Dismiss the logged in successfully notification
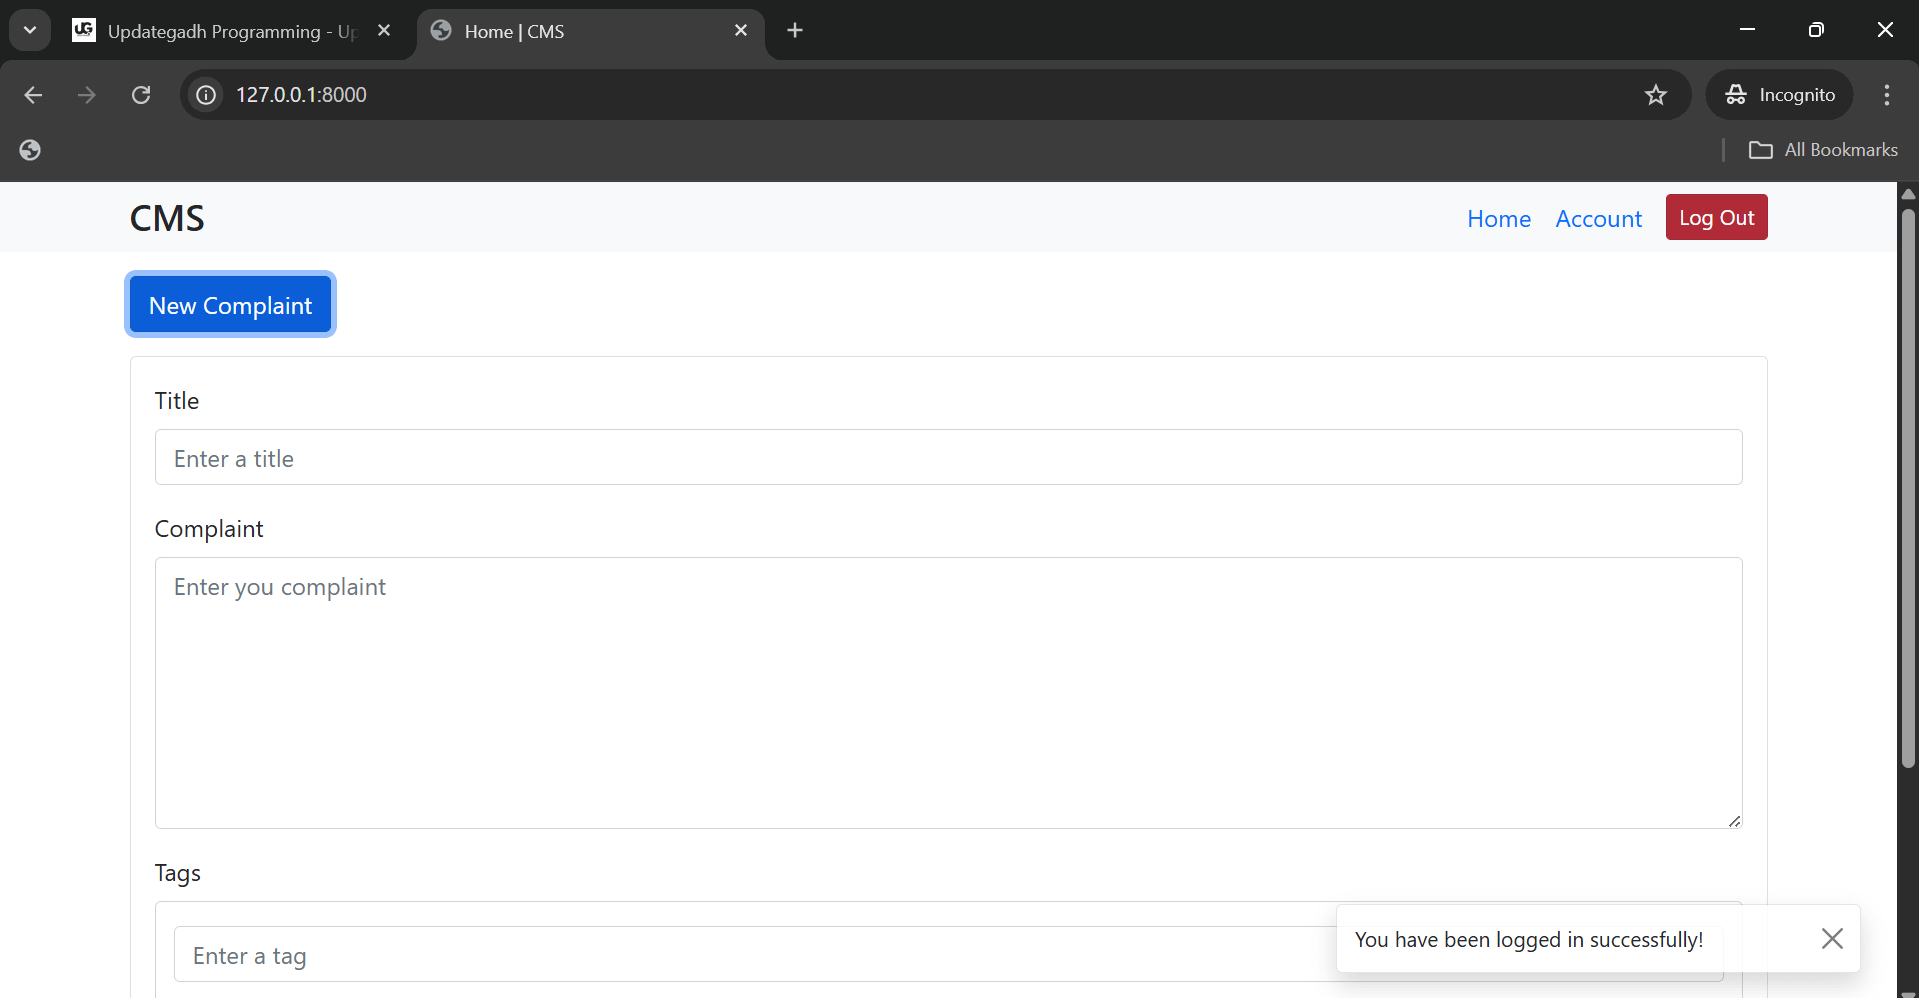 [1832, 938]
